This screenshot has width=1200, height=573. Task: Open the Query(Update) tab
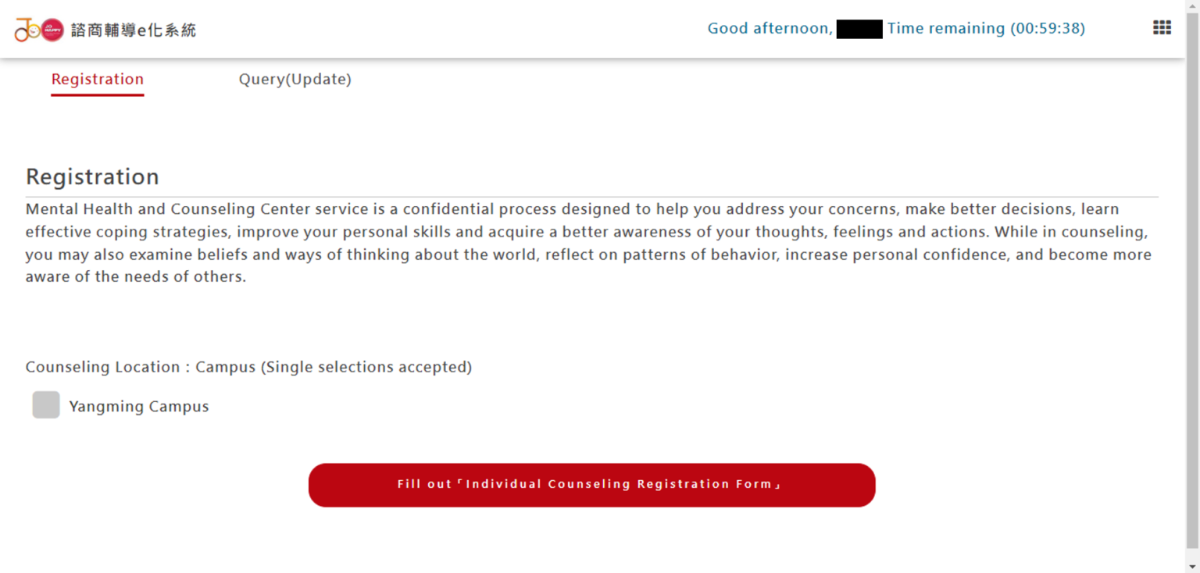(x=295, y=79)
